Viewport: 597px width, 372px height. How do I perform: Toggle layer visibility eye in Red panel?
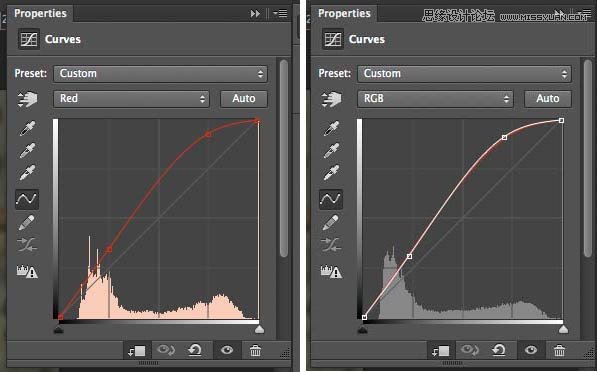(x=227, y=350)
